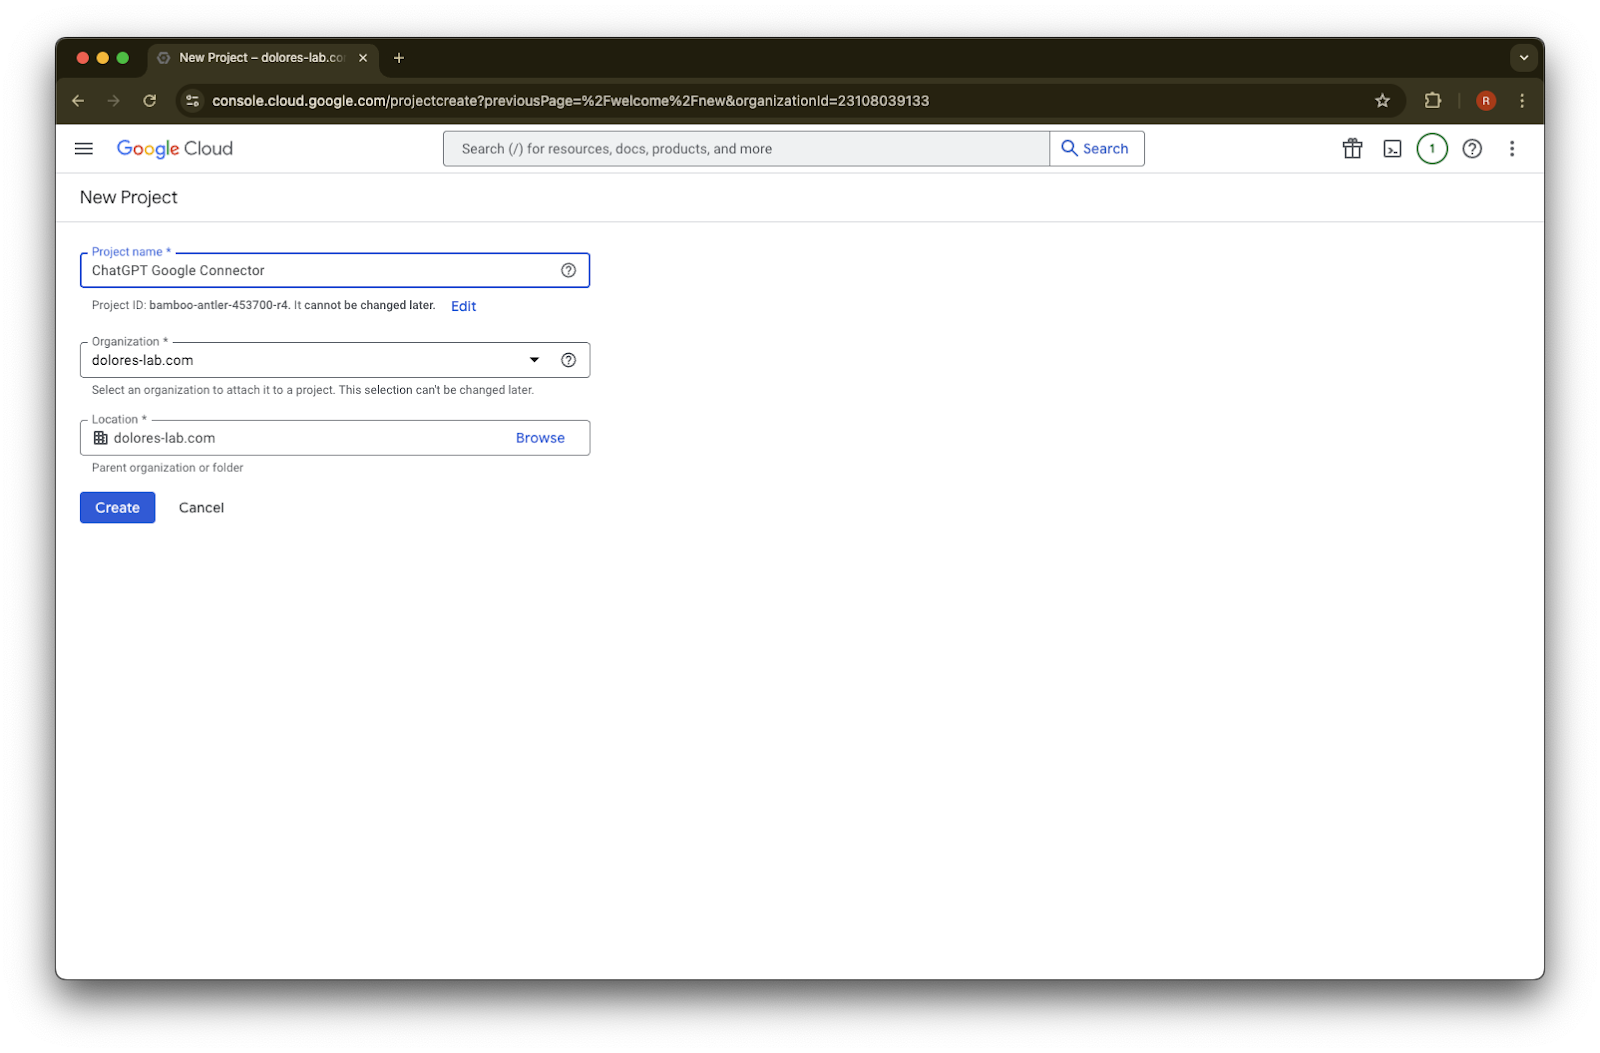Image resolution: width=1600 pixels, height=1053 pixels.
Task: Open the browser extensions puzzle icon
Action: point(1432,101)
